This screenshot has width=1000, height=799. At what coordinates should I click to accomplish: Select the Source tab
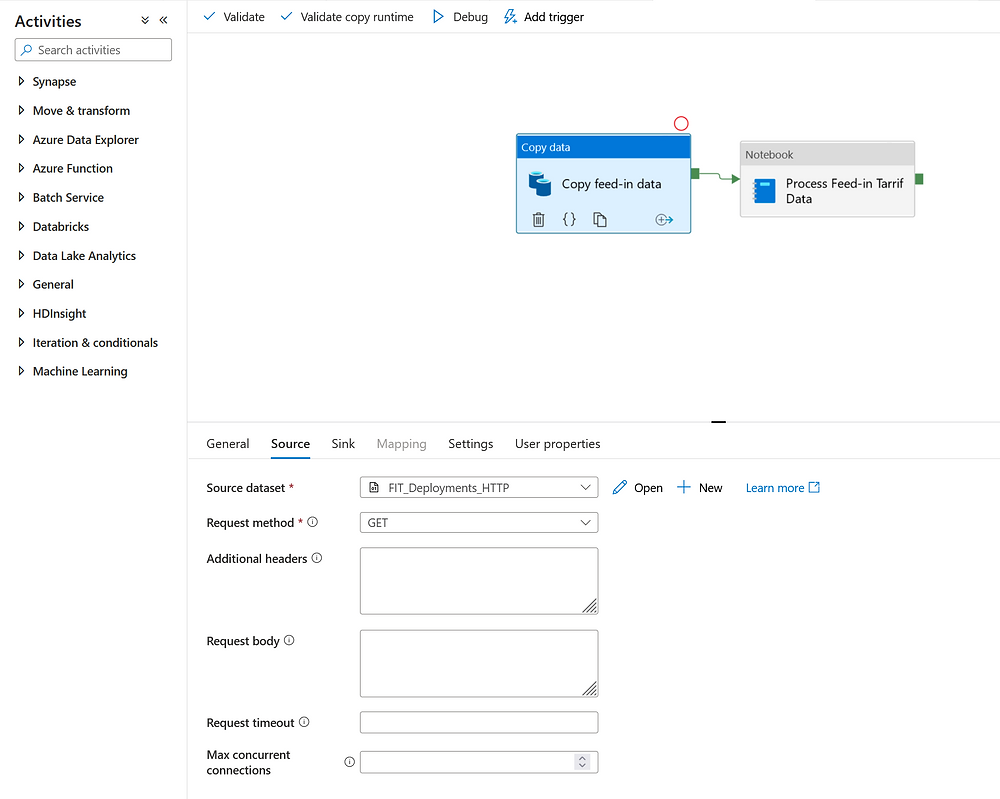[290, 443]
